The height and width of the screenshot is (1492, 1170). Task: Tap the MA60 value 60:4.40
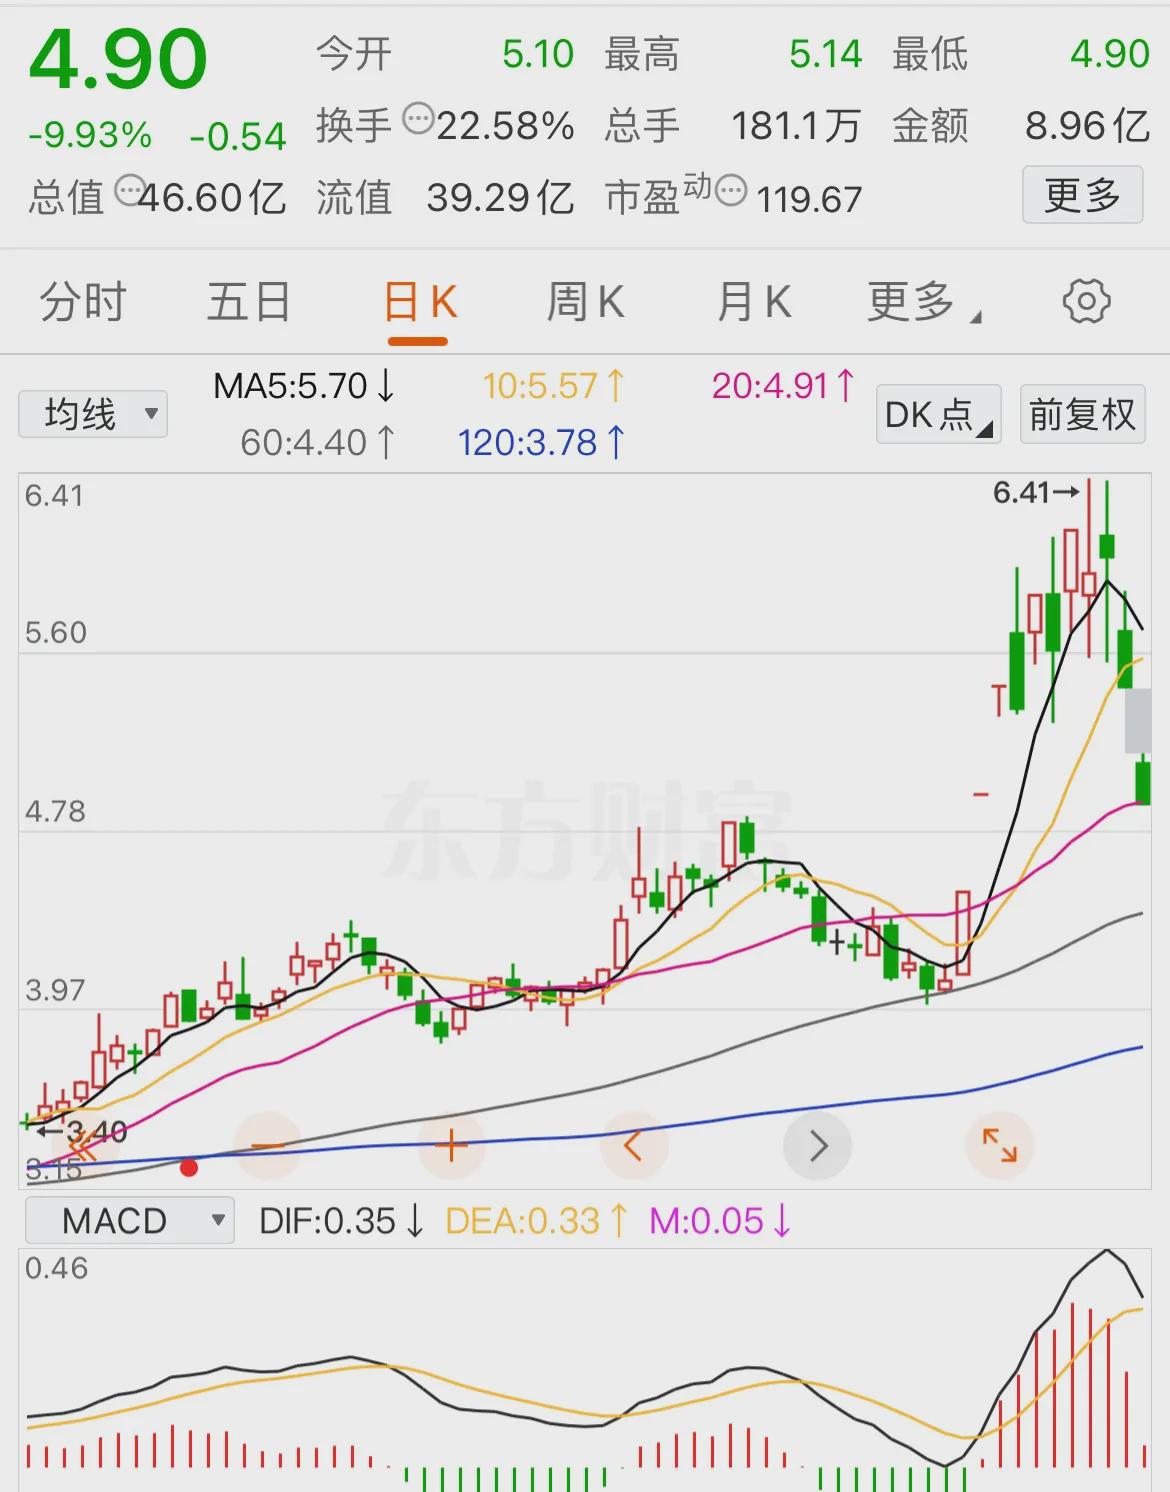click(318, 443)
